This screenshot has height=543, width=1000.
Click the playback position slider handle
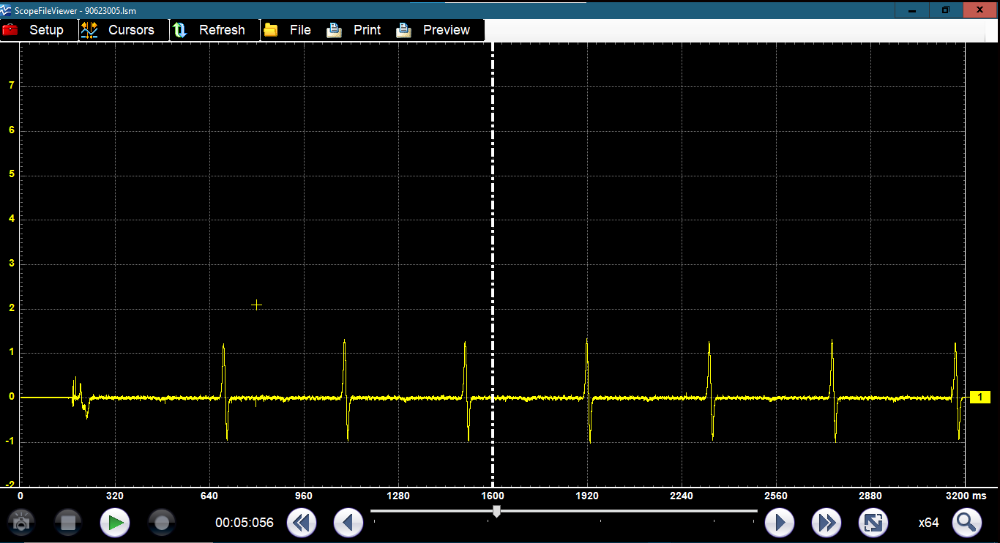tap(497, 512)
